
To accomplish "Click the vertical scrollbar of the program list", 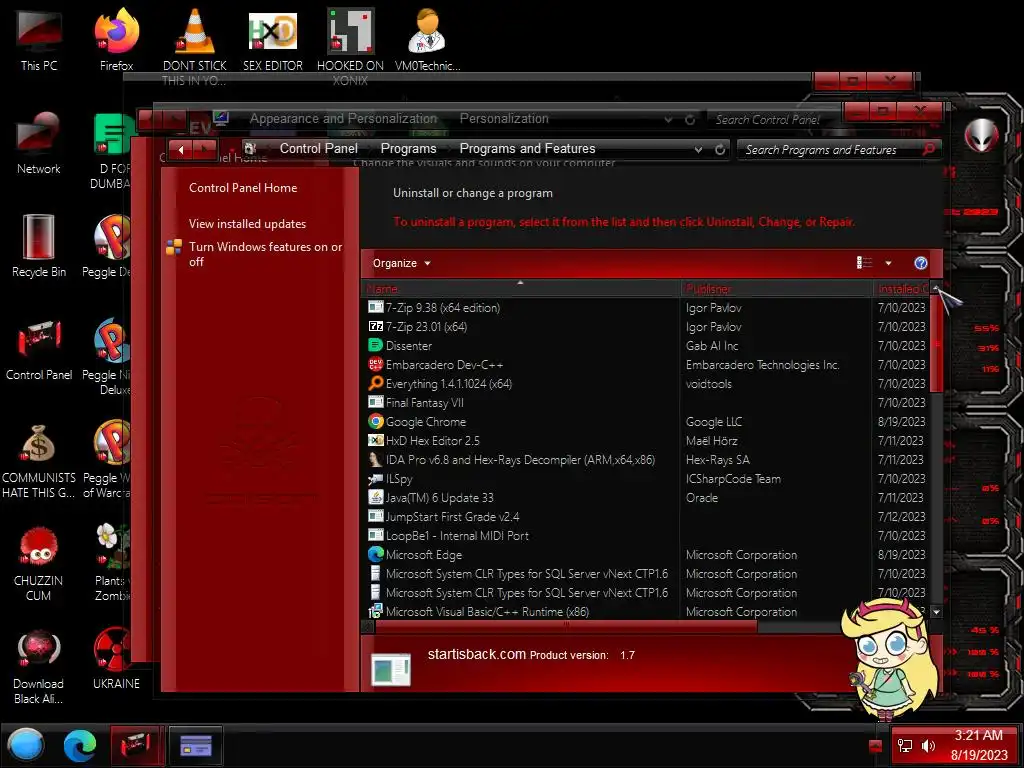I will [x=936, y=451].
